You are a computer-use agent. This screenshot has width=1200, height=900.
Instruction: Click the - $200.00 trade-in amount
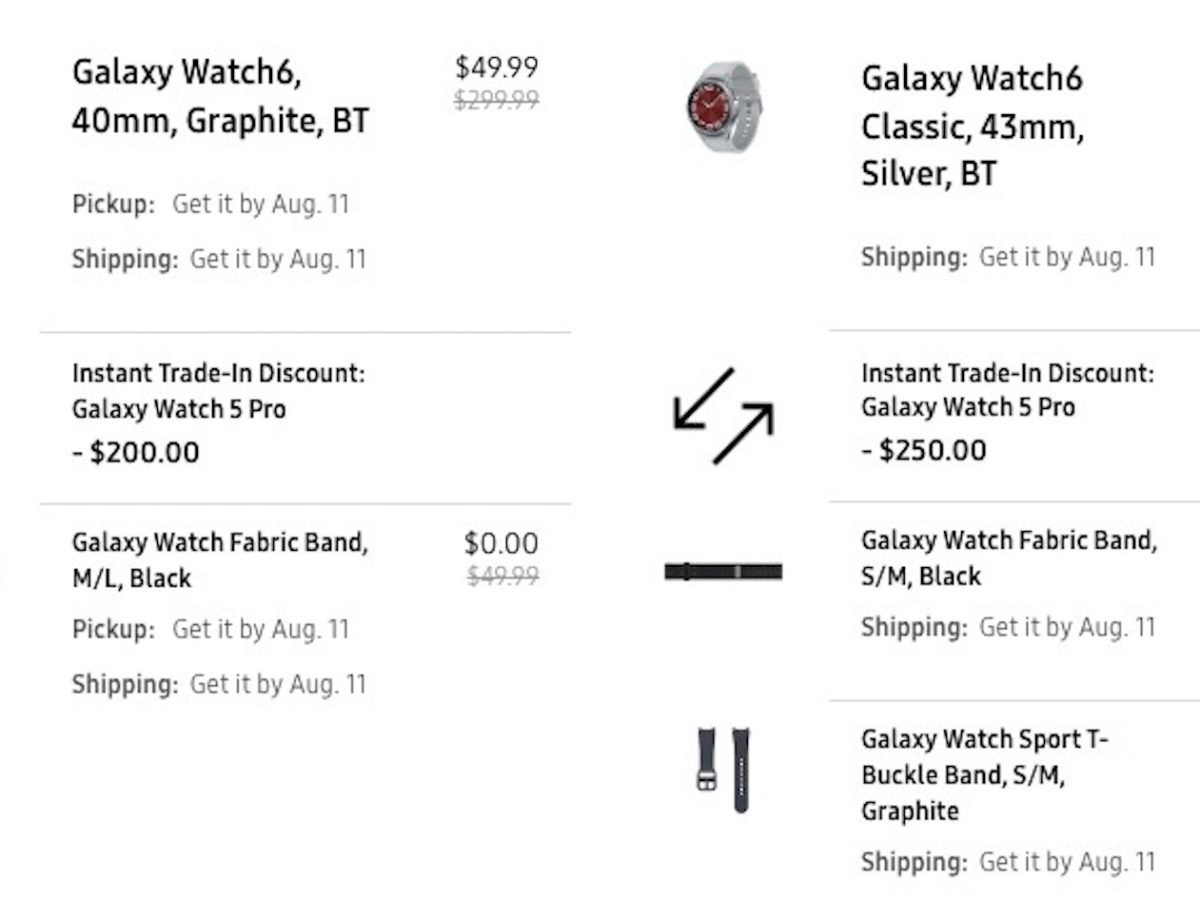(x=136, y=452)
